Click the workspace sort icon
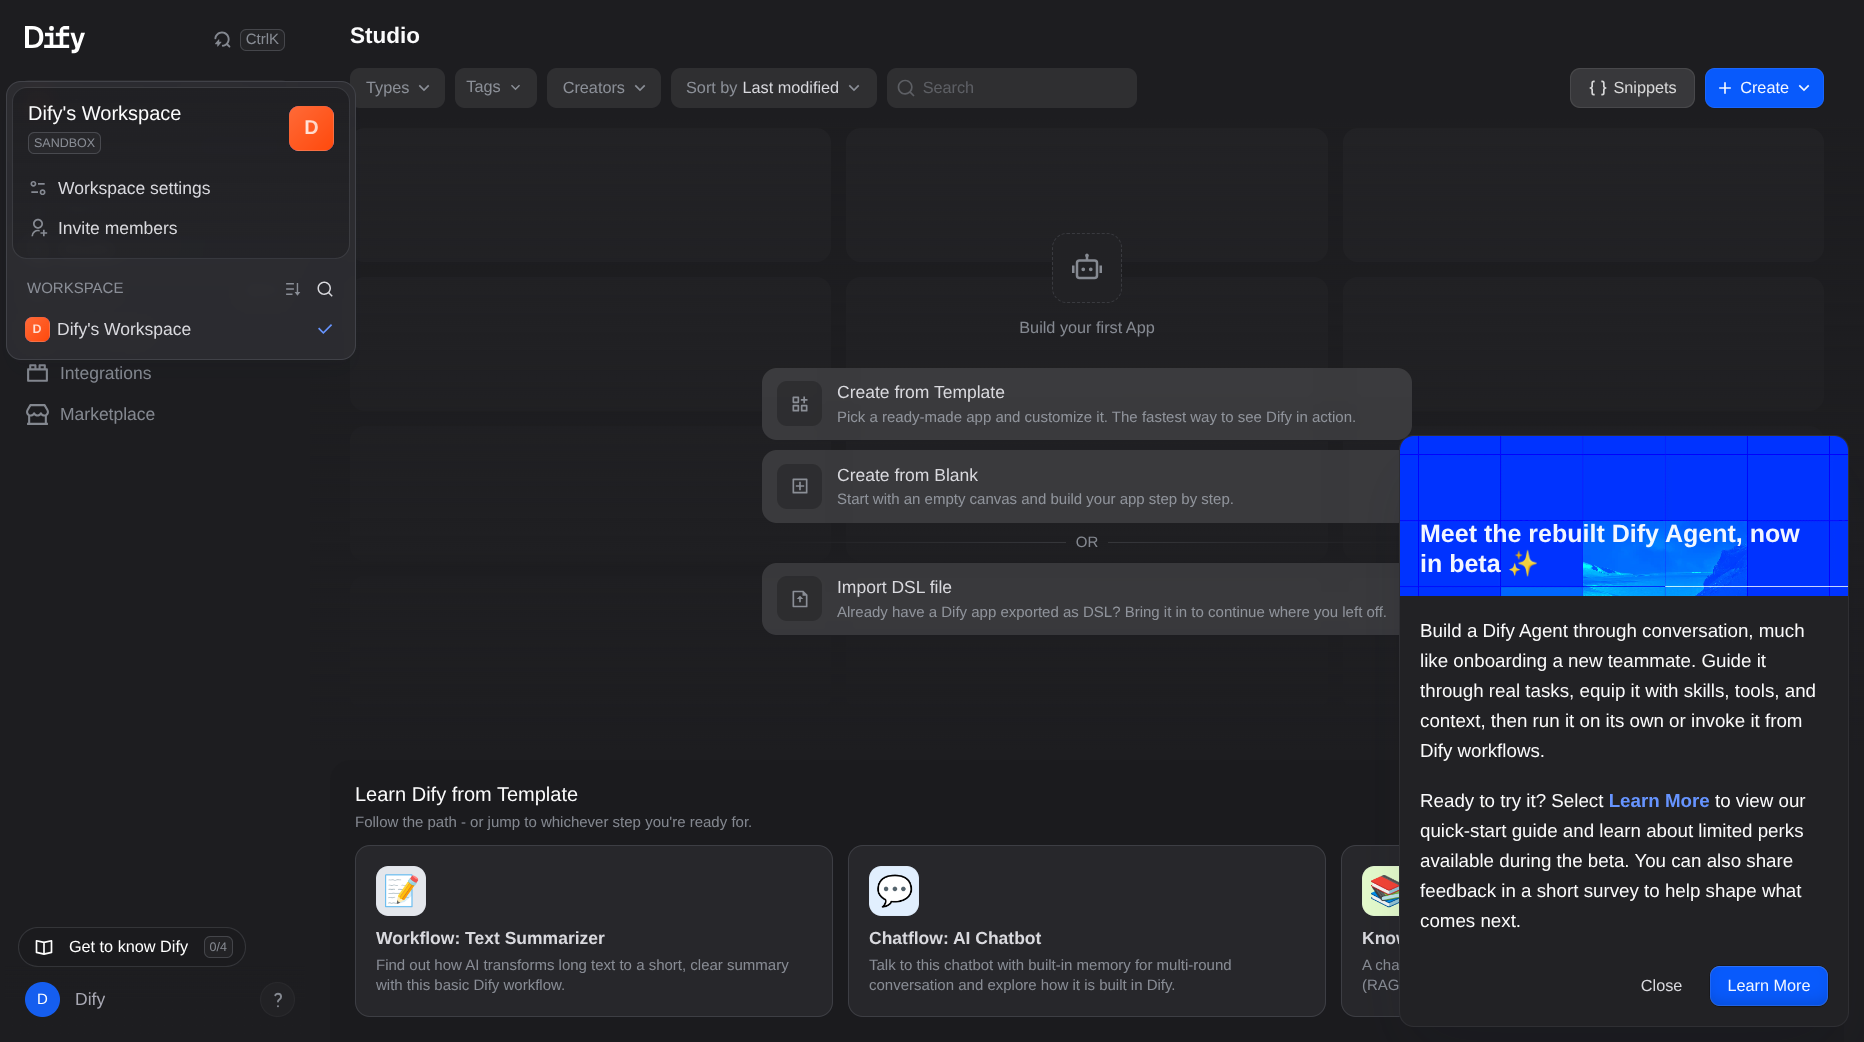This screenshot has height=1042, width=1864. [x=293, y=289]
